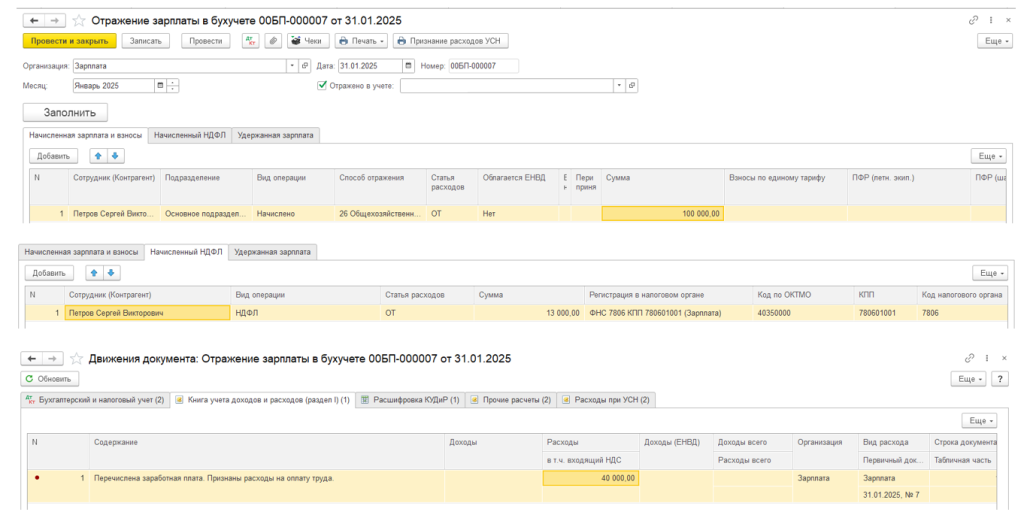
Task: Select the cell Петров Сергей Викто... in the accruals table
Action: [x=114, y=213]
